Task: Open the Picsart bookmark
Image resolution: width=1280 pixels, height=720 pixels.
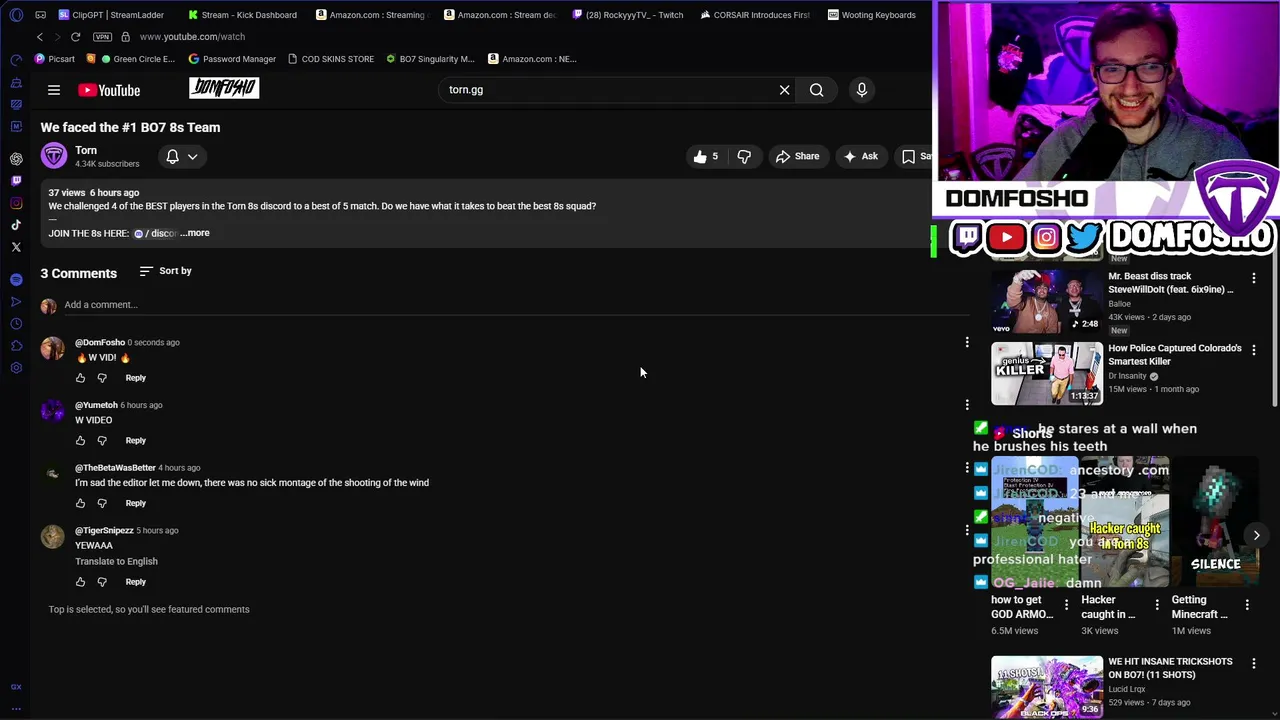Action: click(54, 59)
